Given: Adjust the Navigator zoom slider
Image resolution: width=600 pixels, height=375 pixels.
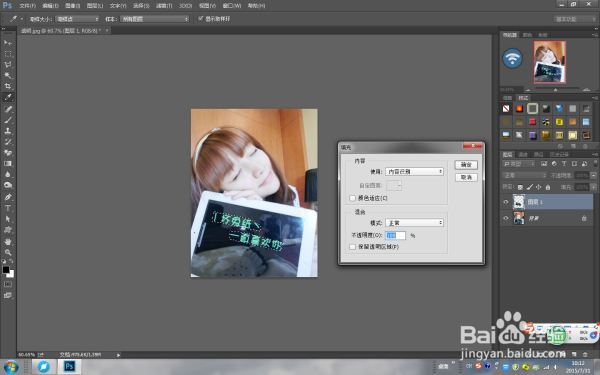Looking at the screenshot, I should (x=556, y=90).
